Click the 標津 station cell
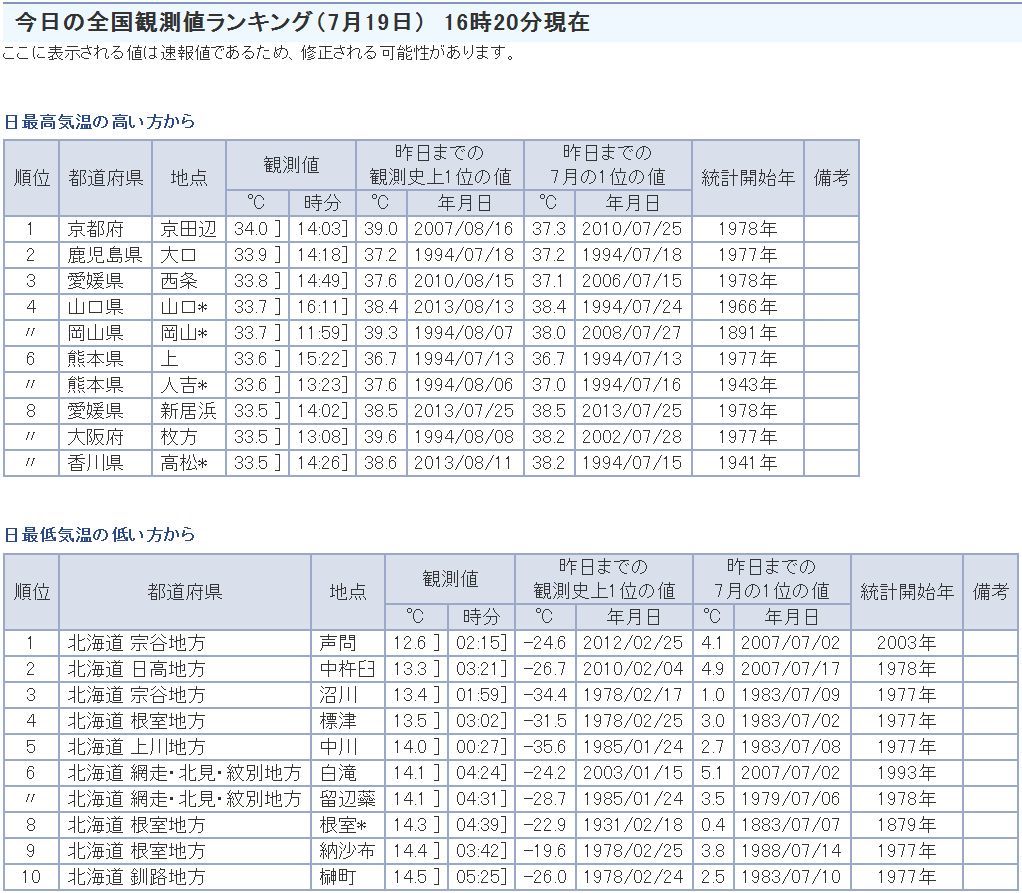The image size is (1022, 893). coord(336,721)
